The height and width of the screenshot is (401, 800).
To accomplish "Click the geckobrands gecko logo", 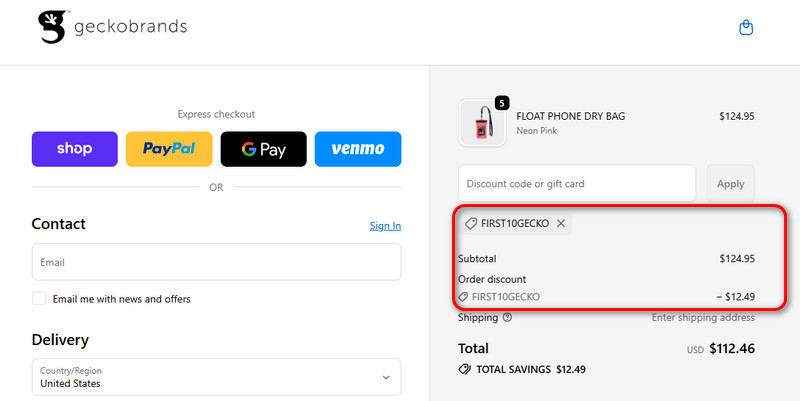I will pos(53,27).
